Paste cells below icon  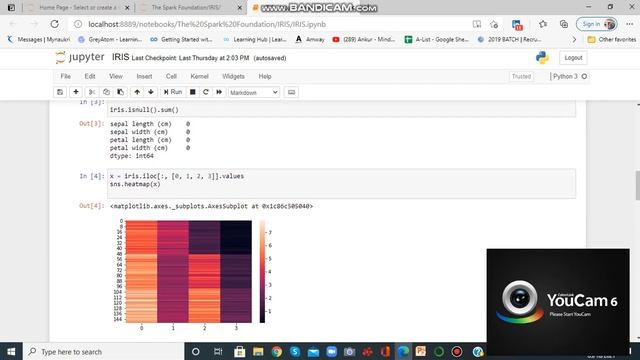[120, 92]
